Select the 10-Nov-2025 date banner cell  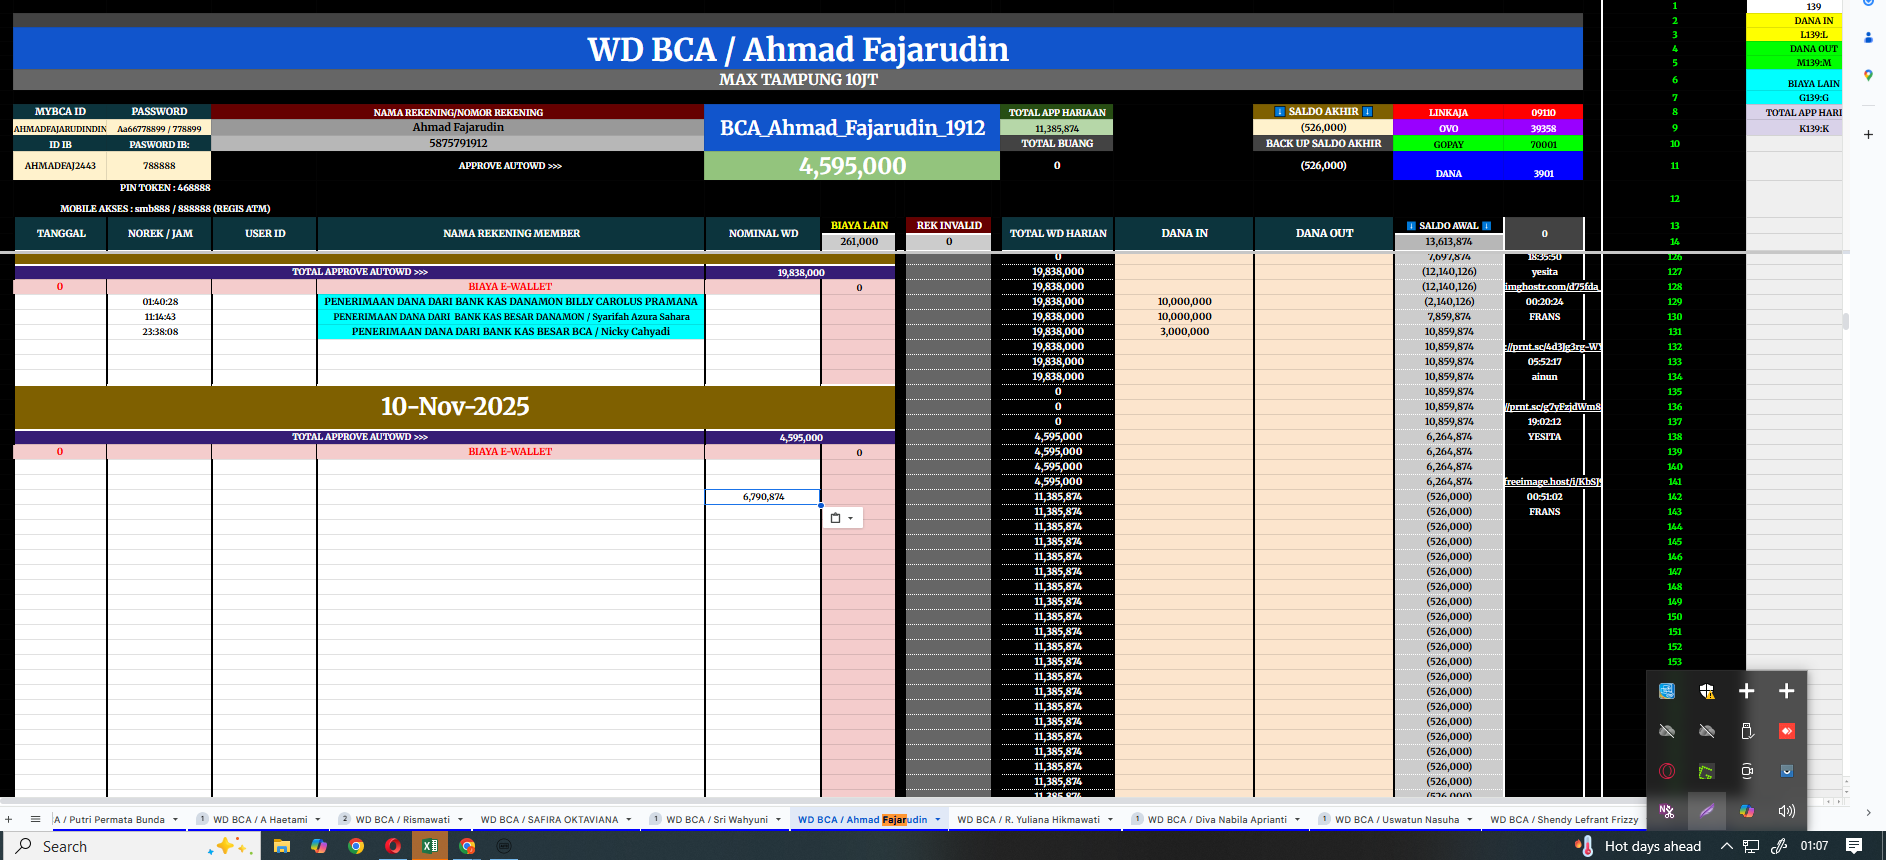455,407
